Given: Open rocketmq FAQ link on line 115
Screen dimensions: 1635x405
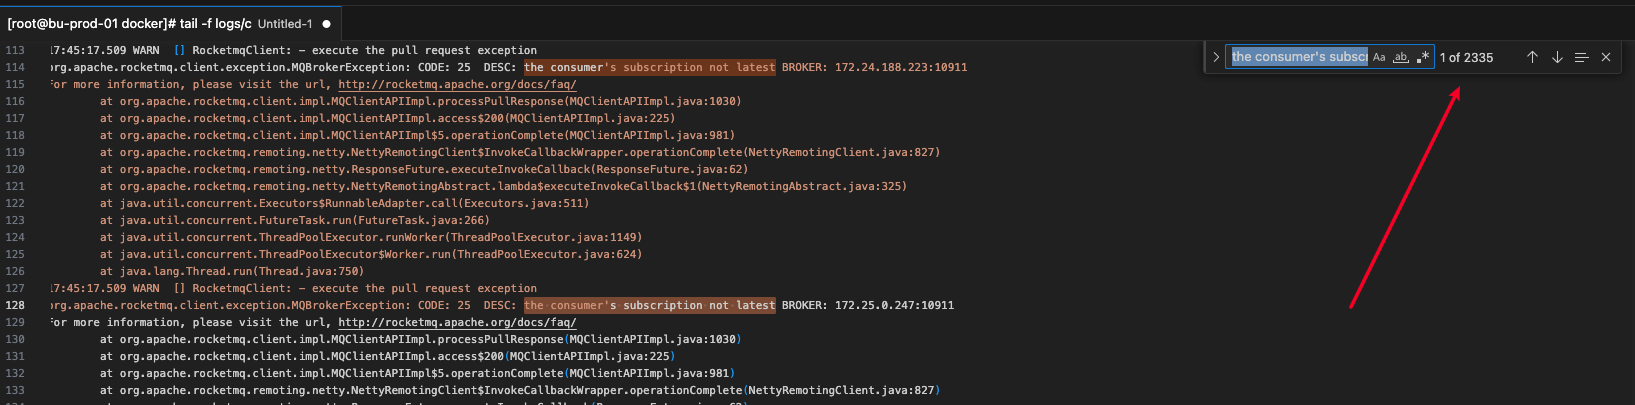Looking at the screenshot, I should click(457, 84).
